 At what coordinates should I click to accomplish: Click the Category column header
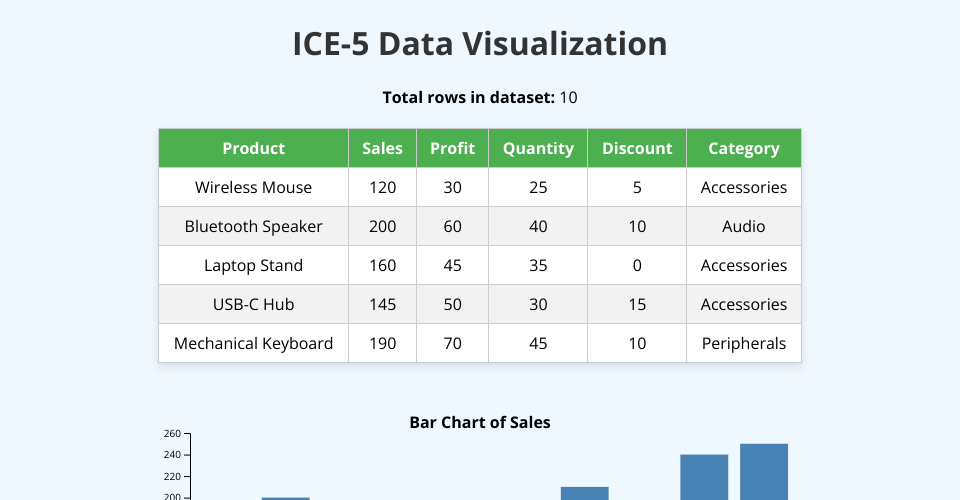pos(743,148)
